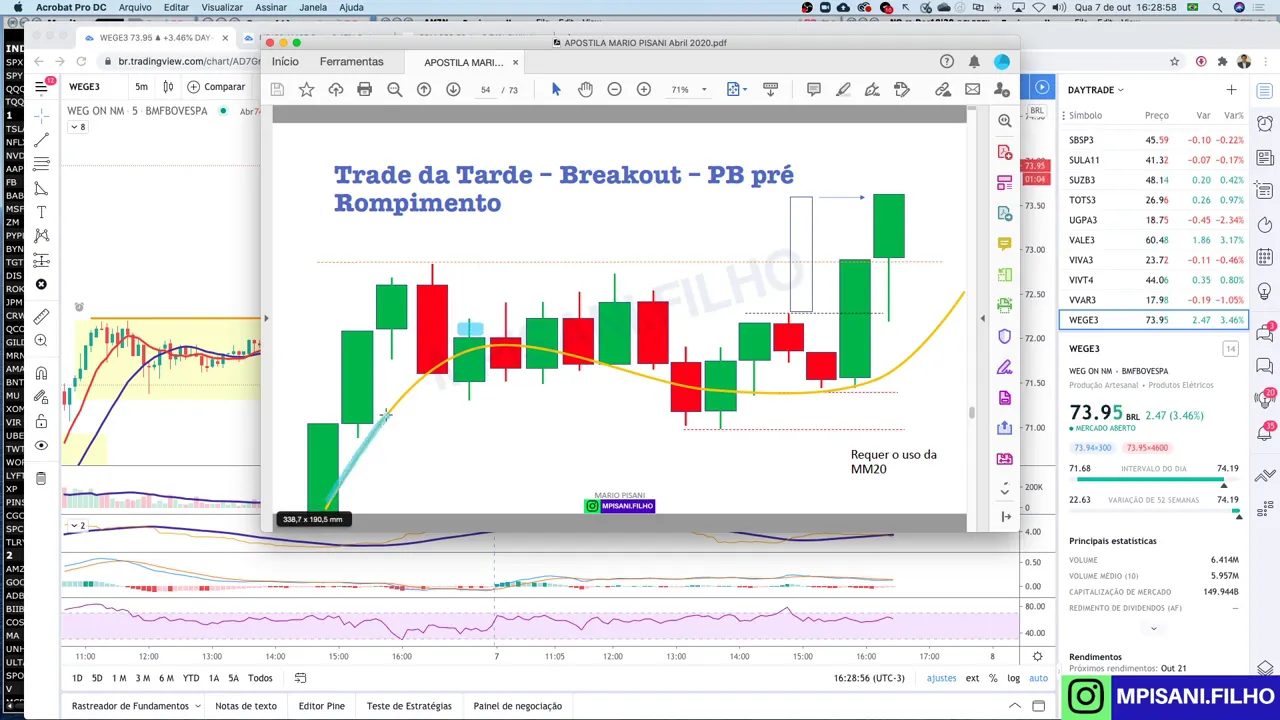The height and width of the screenshot is (720, 1280).
Task: Collapse the right tools panel arrow
Action: (1005, 517)
